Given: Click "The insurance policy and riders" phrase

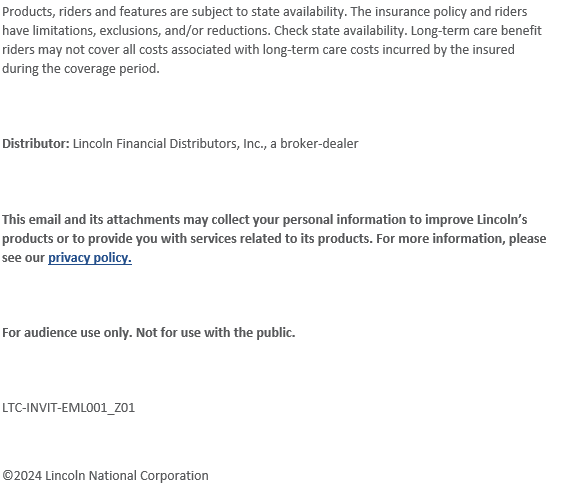Looking at the screenshot, I should (x=439, y=12).
